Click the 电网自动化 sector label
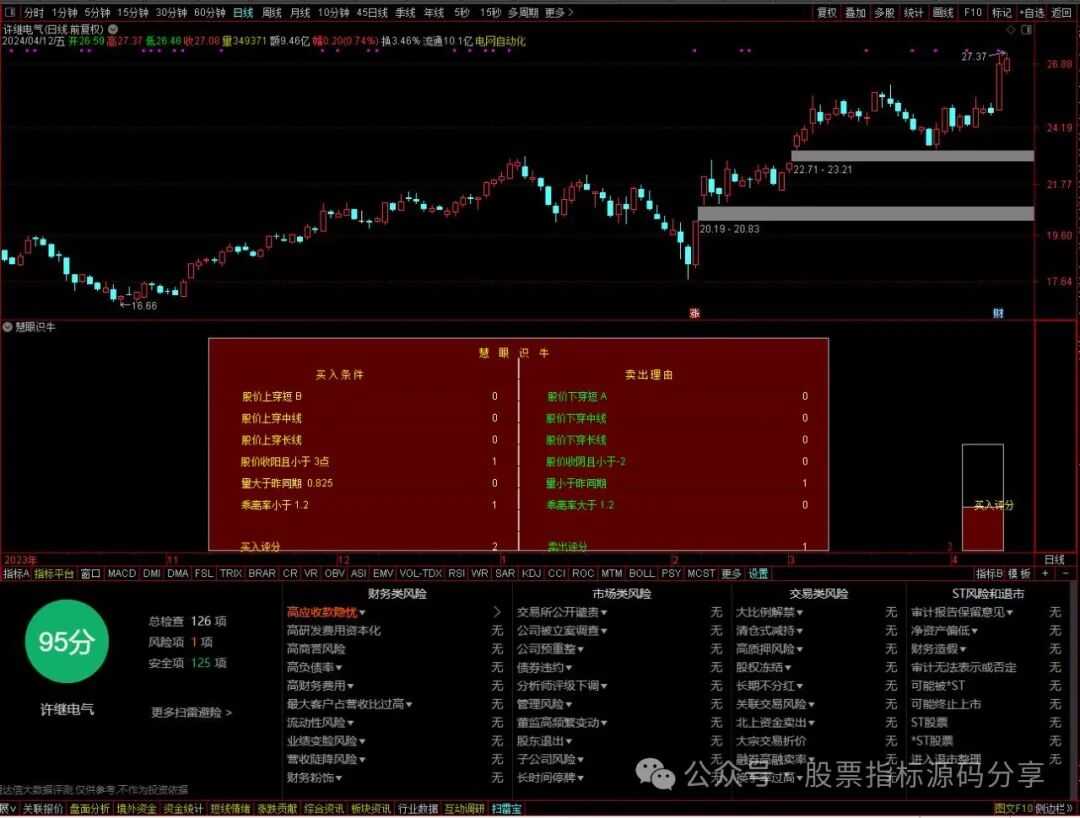The width and height of the screenshot is (1080, 818). coord(500,41)
